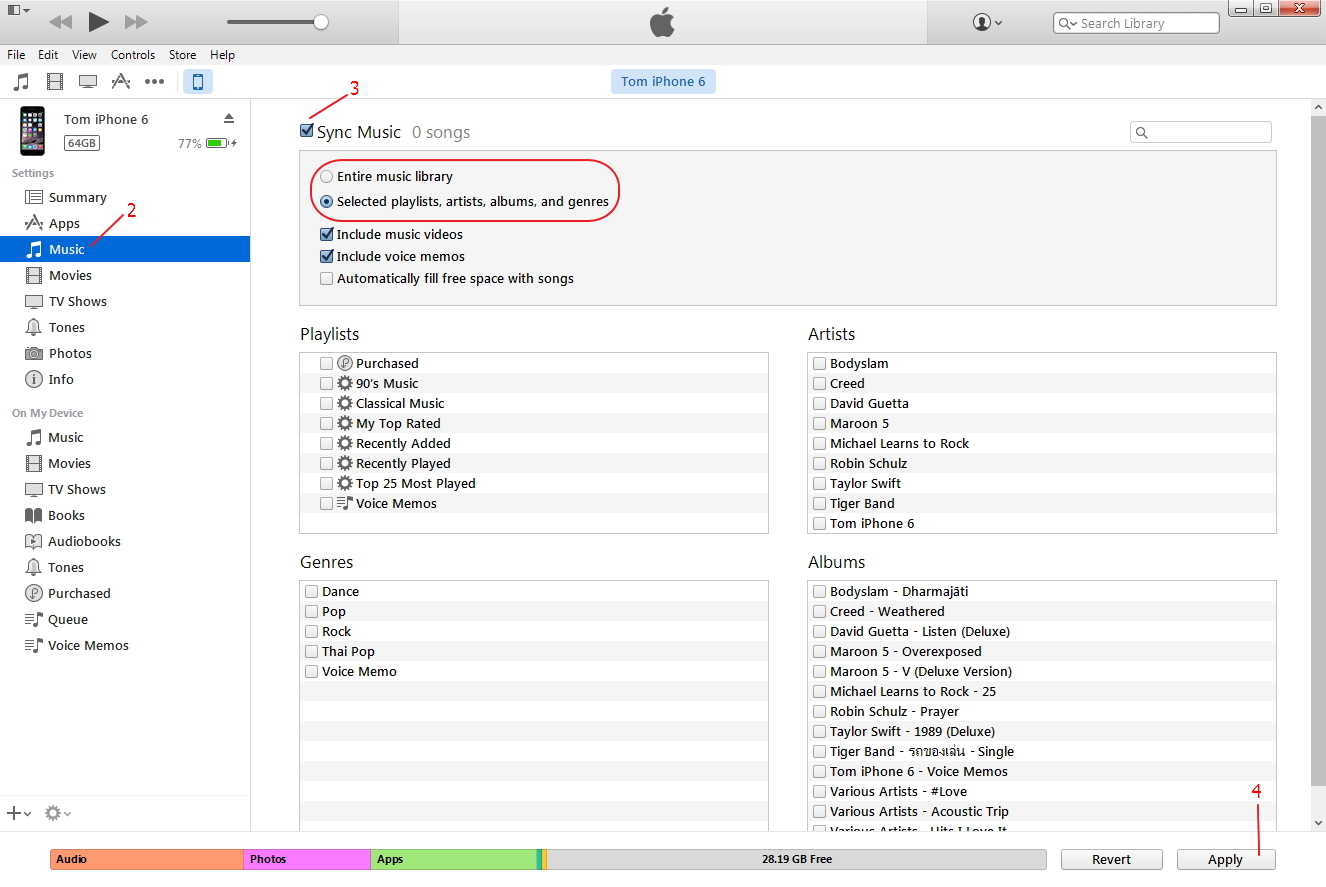This screenshot has height=887, width=1326.
Task: Click the 28.19 GB Free storage segment
Action: [x=796, y=859]
